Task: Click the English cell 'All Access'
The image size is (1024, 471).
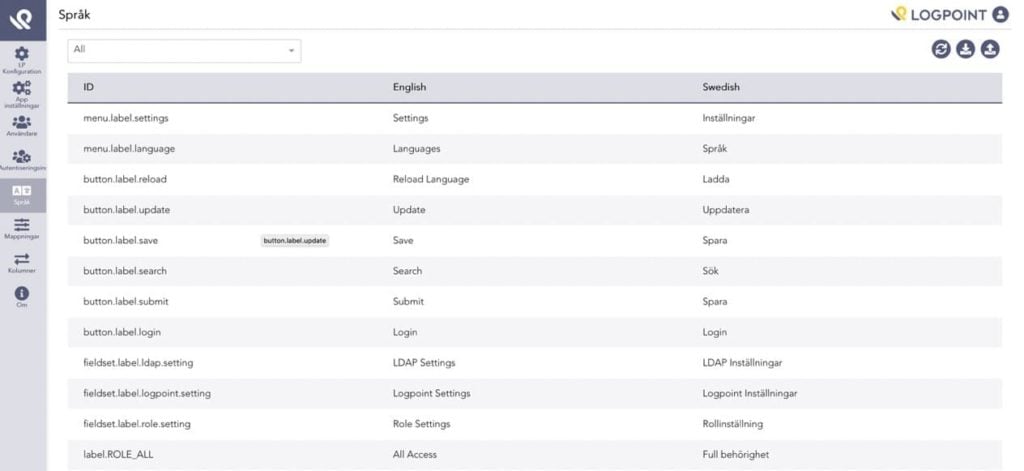Action: (415, 454)
